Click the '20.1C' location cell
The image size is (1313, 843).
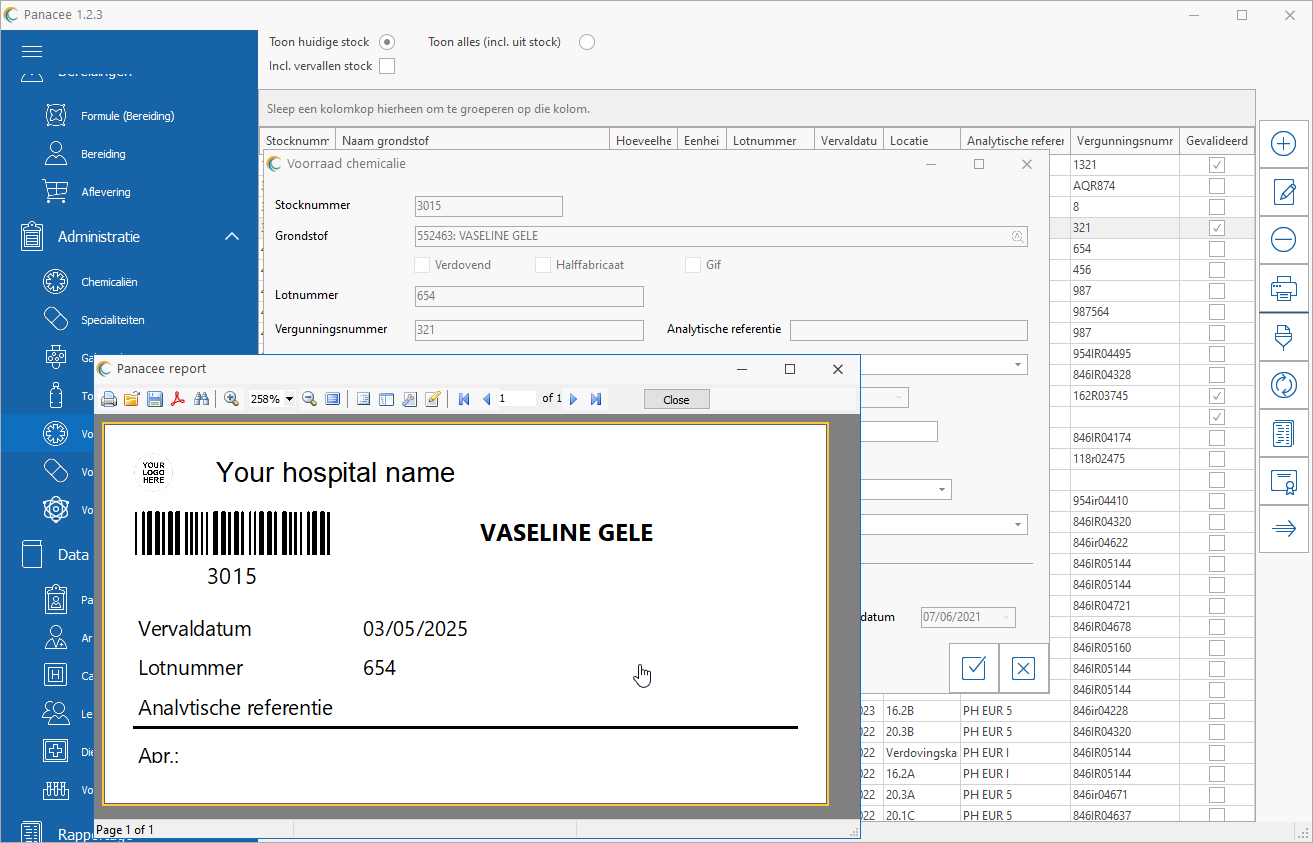click(x=921, y=816)
